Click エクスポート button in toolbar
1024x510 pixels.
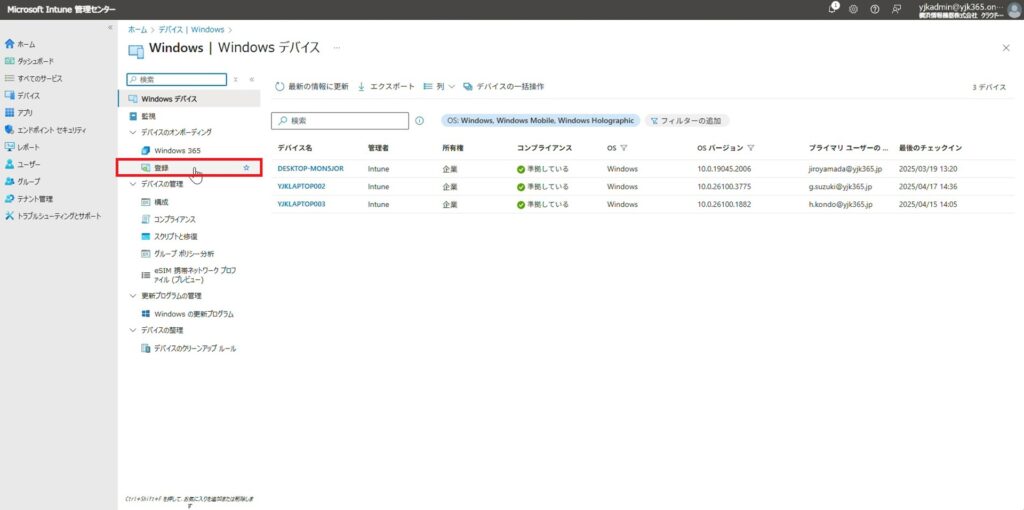point(386,87)
